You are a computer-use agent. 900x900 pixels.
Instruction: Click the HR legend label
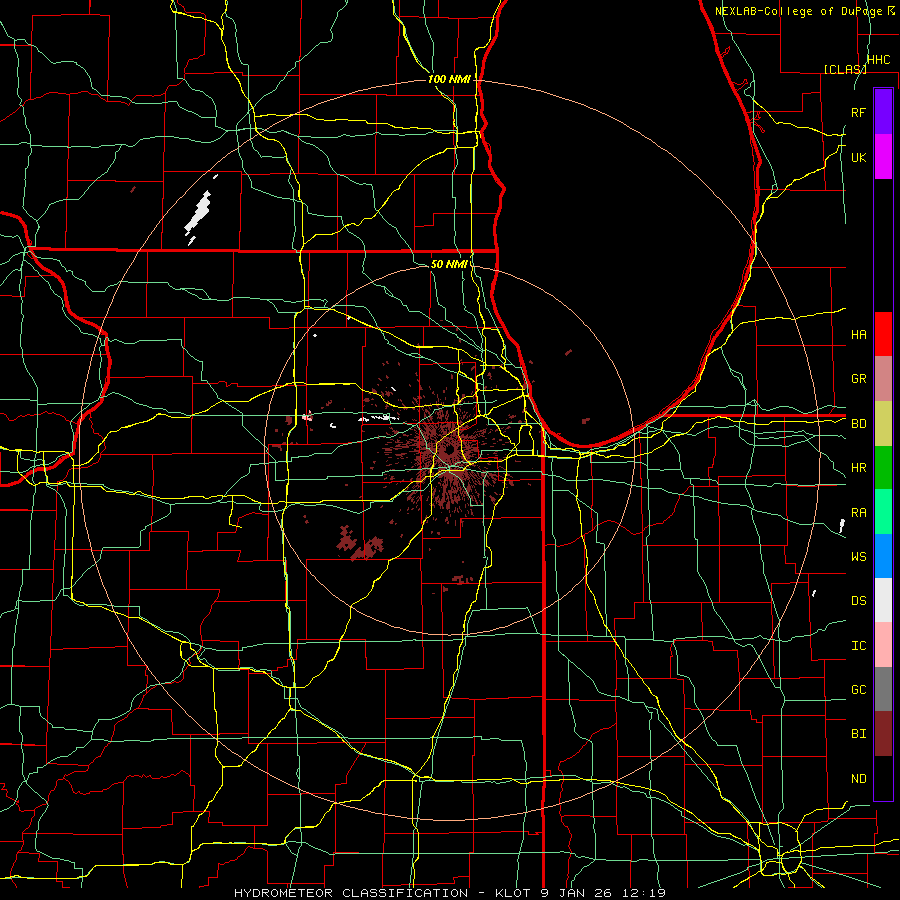pos(858,468)
